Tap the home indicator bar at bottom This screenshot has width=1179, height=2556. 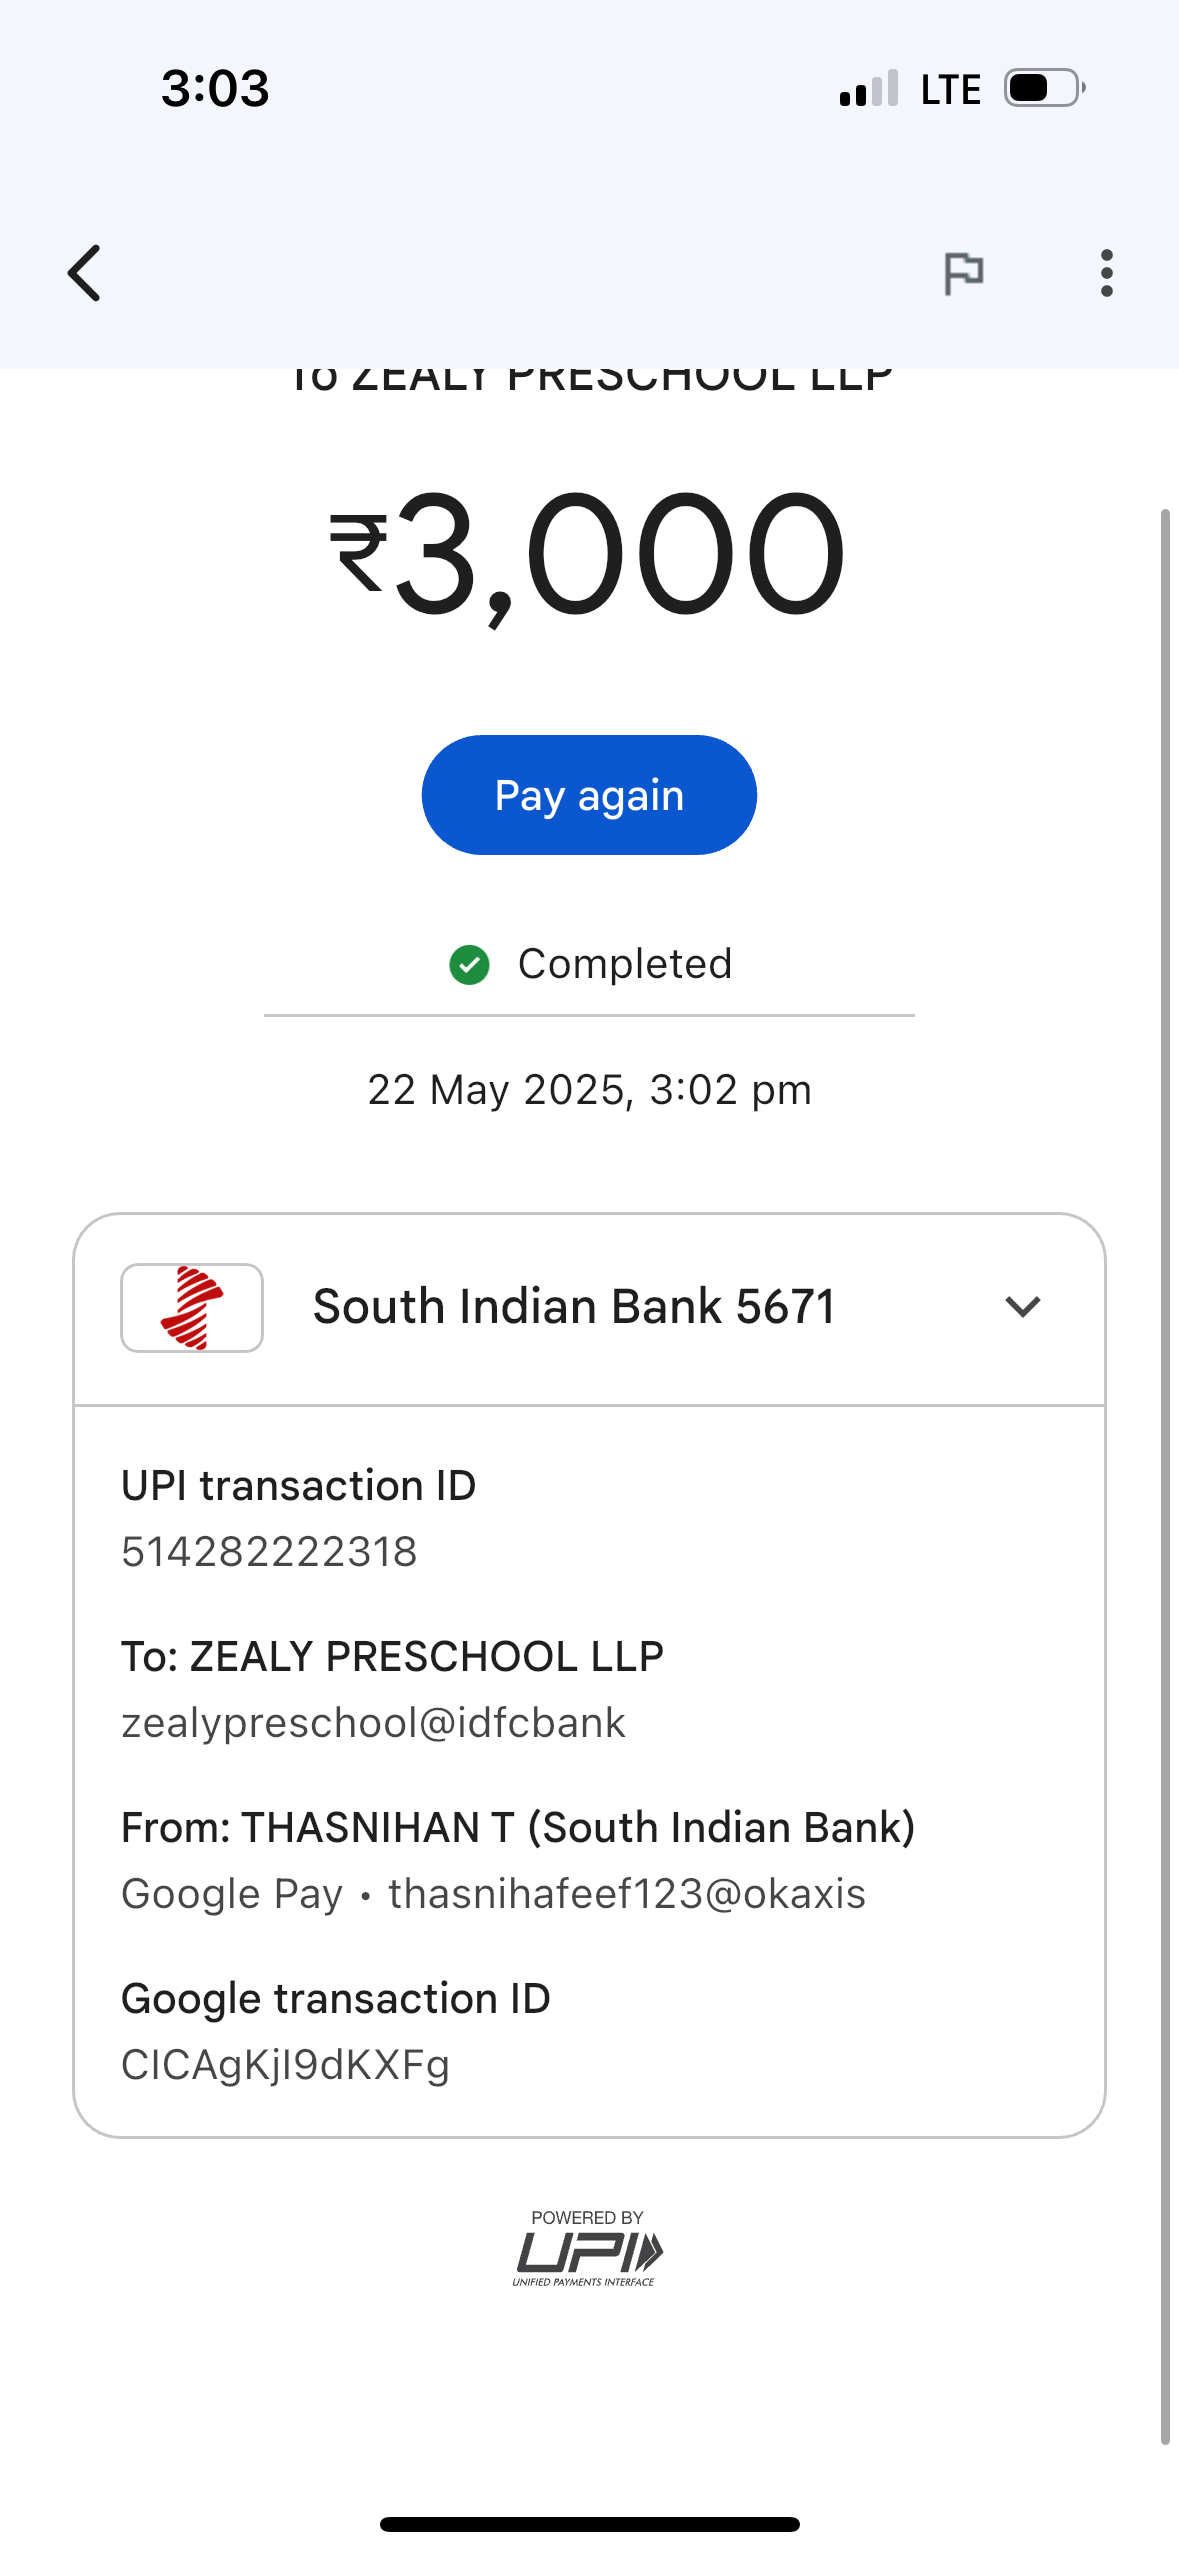(589, 2524)
